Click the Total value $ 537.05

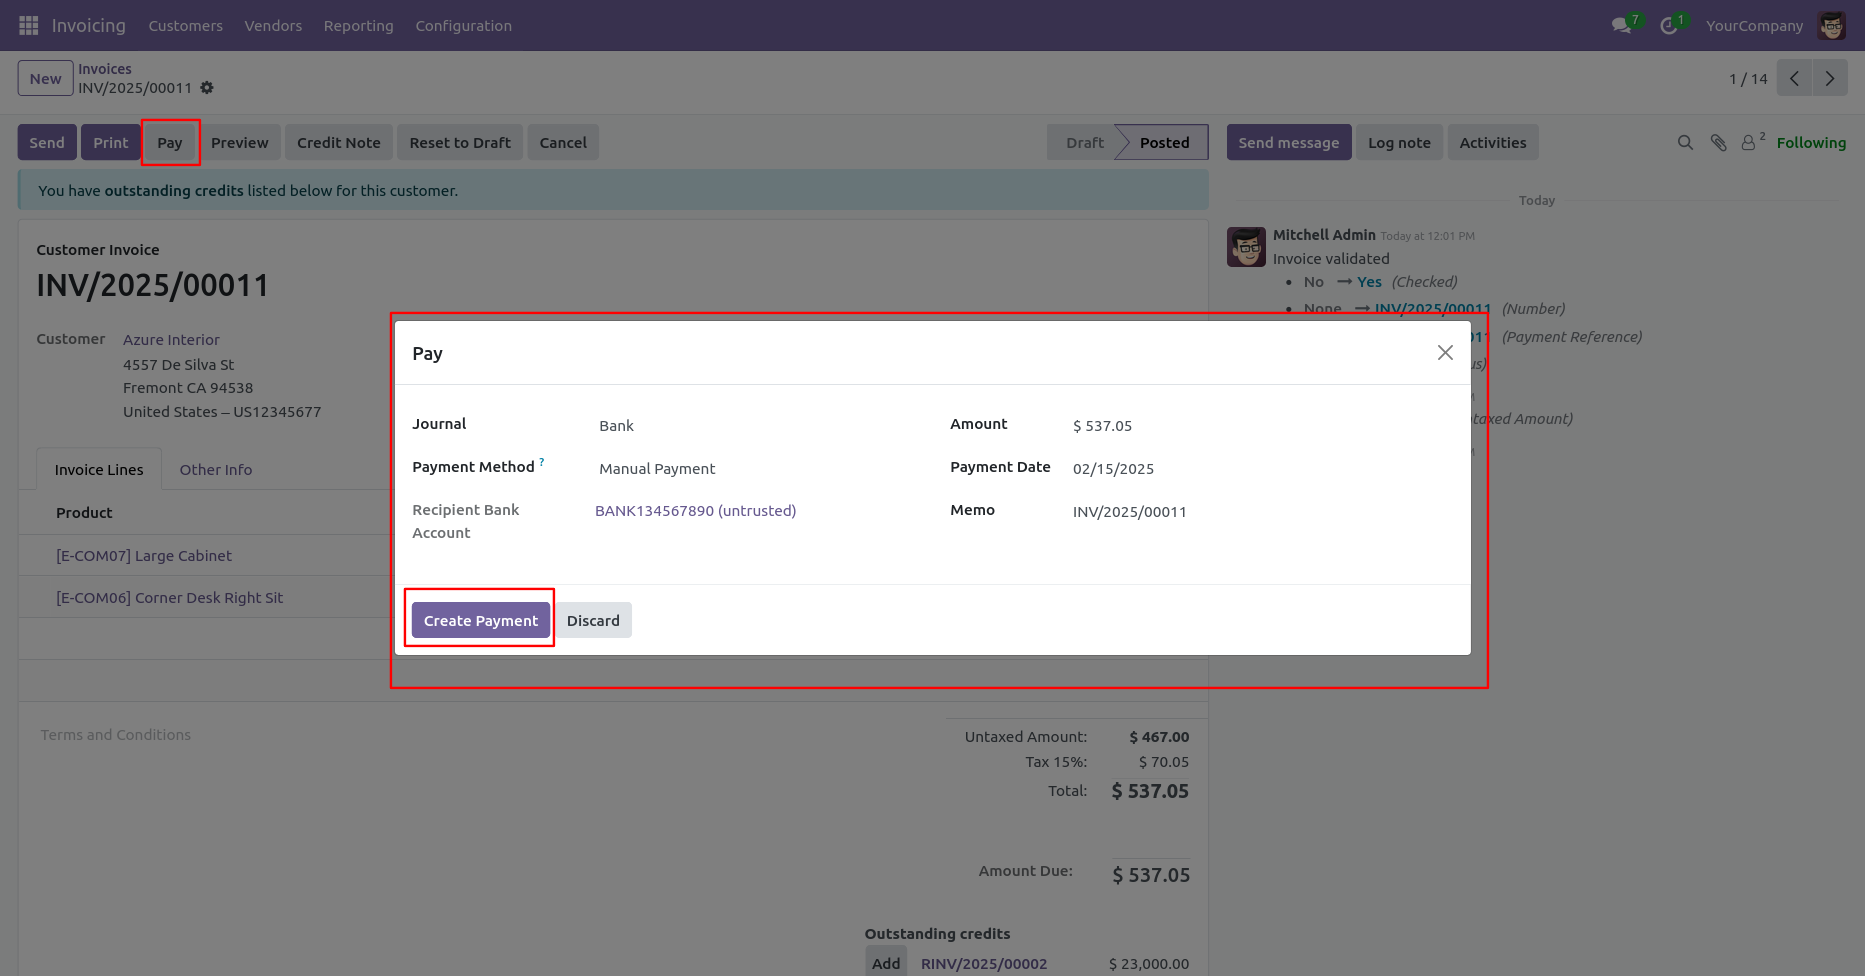coord(1150,791)
